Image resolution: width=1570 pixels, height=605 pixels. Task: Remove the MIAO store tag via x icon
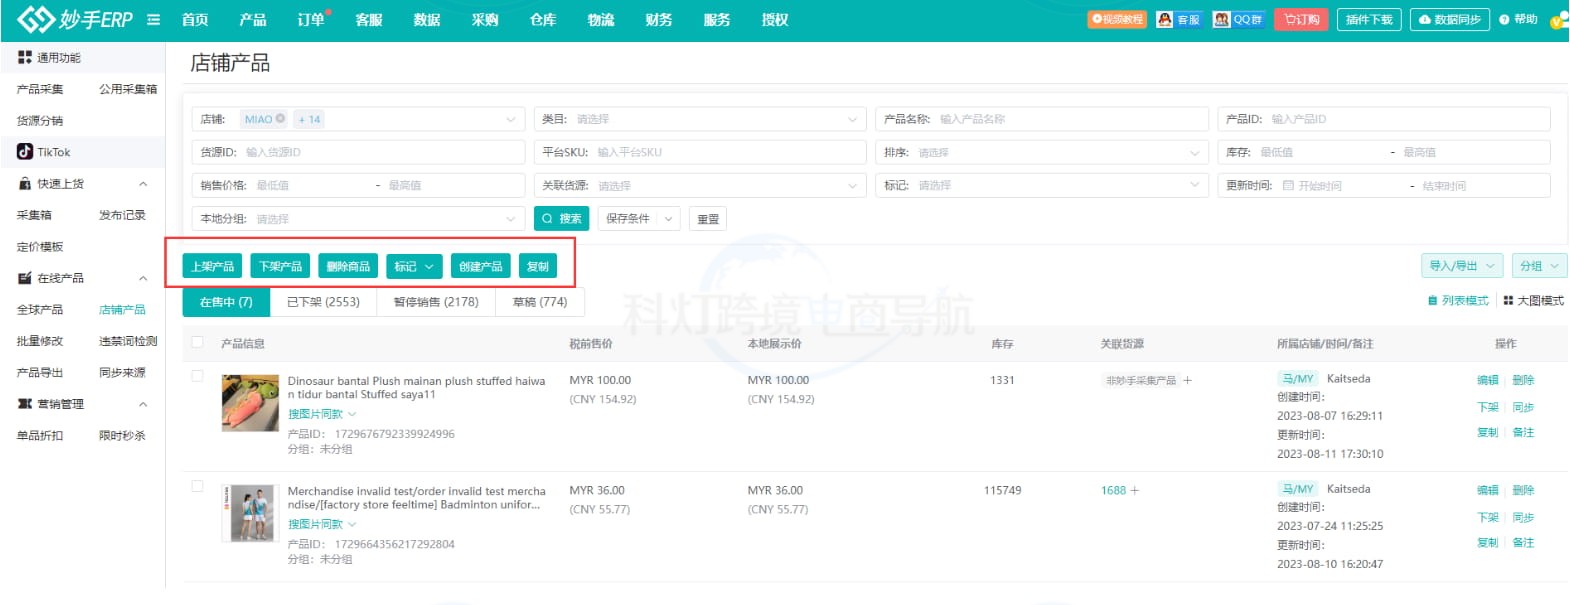(281, 119)
